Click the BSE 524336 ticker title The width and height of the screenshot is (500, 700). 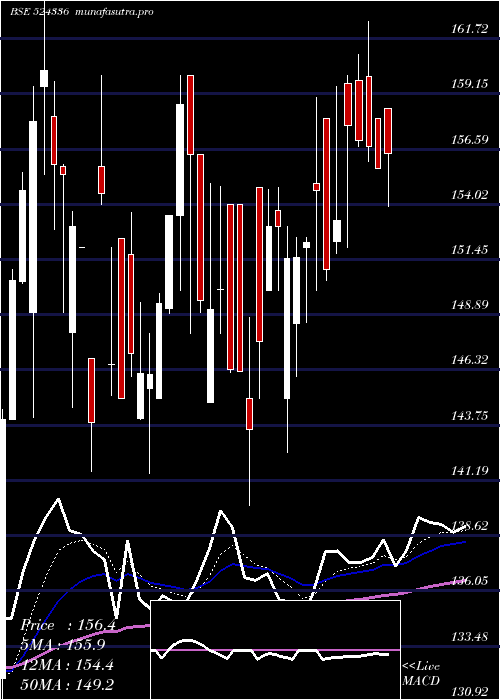(39, 12)
